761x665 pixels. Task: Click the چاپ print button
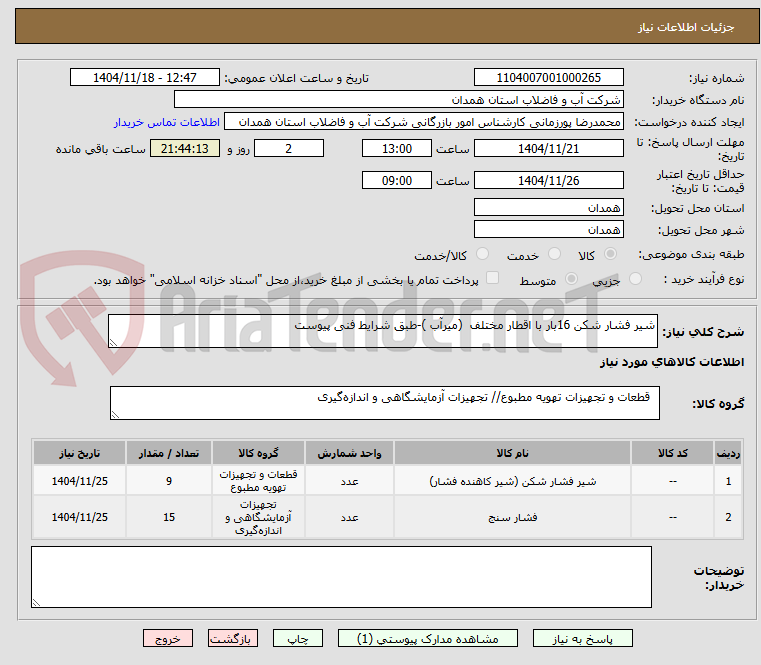coord(298,638)
